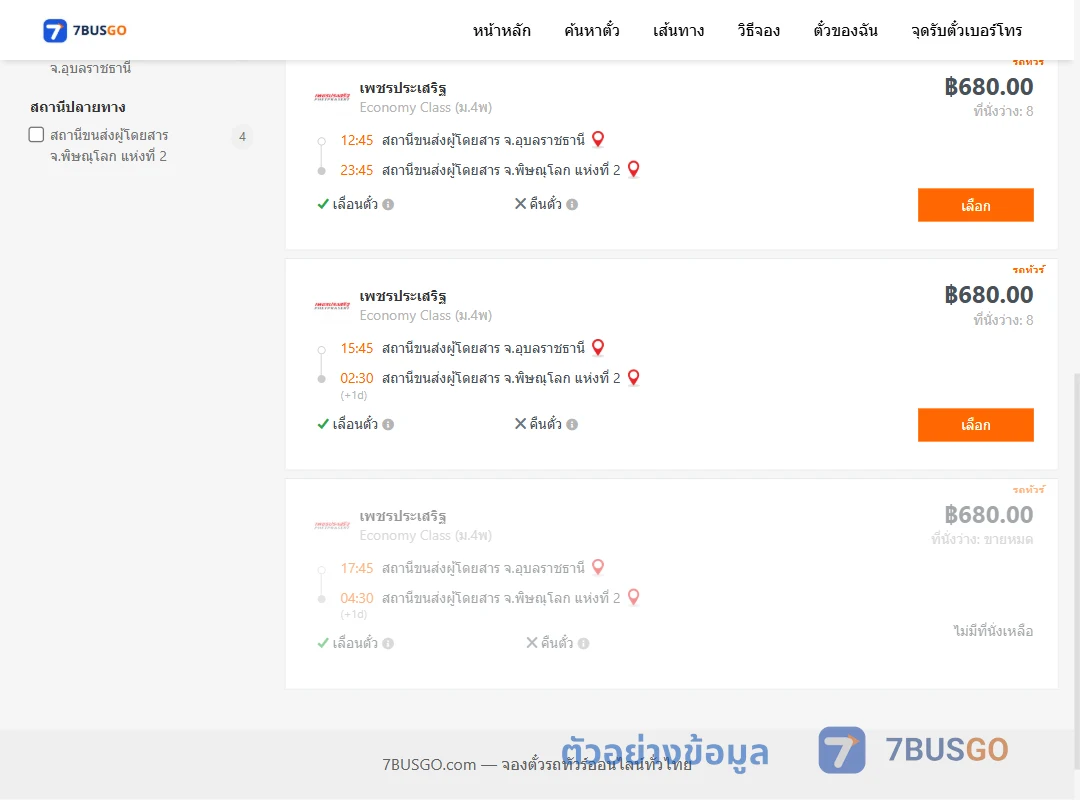
Task: Open คืนตั๋ว info icon on 17:45 trip
Action: pyautogui.click(x=583, y=644)
